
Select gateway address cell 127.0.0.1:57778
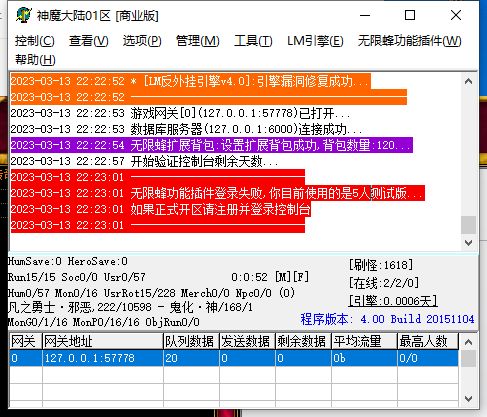click(103, 358)
